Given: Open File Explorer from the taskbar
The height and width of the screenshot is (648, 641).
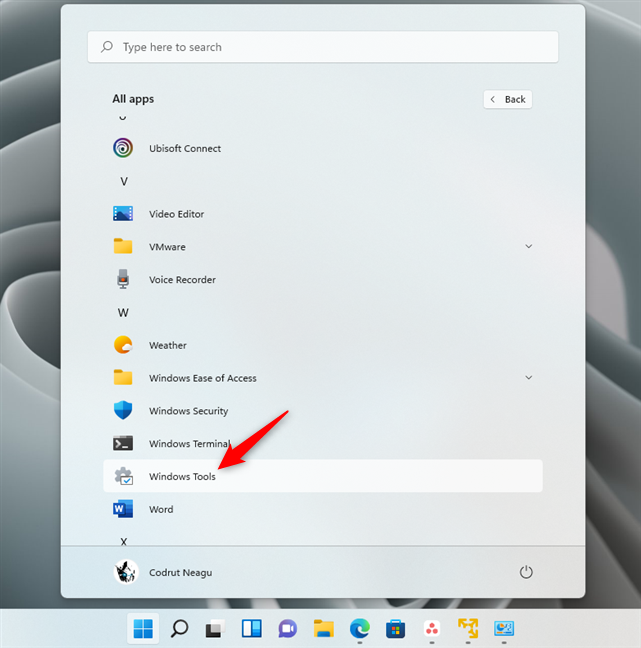Looking at the screenshot, I should [324, 629].
